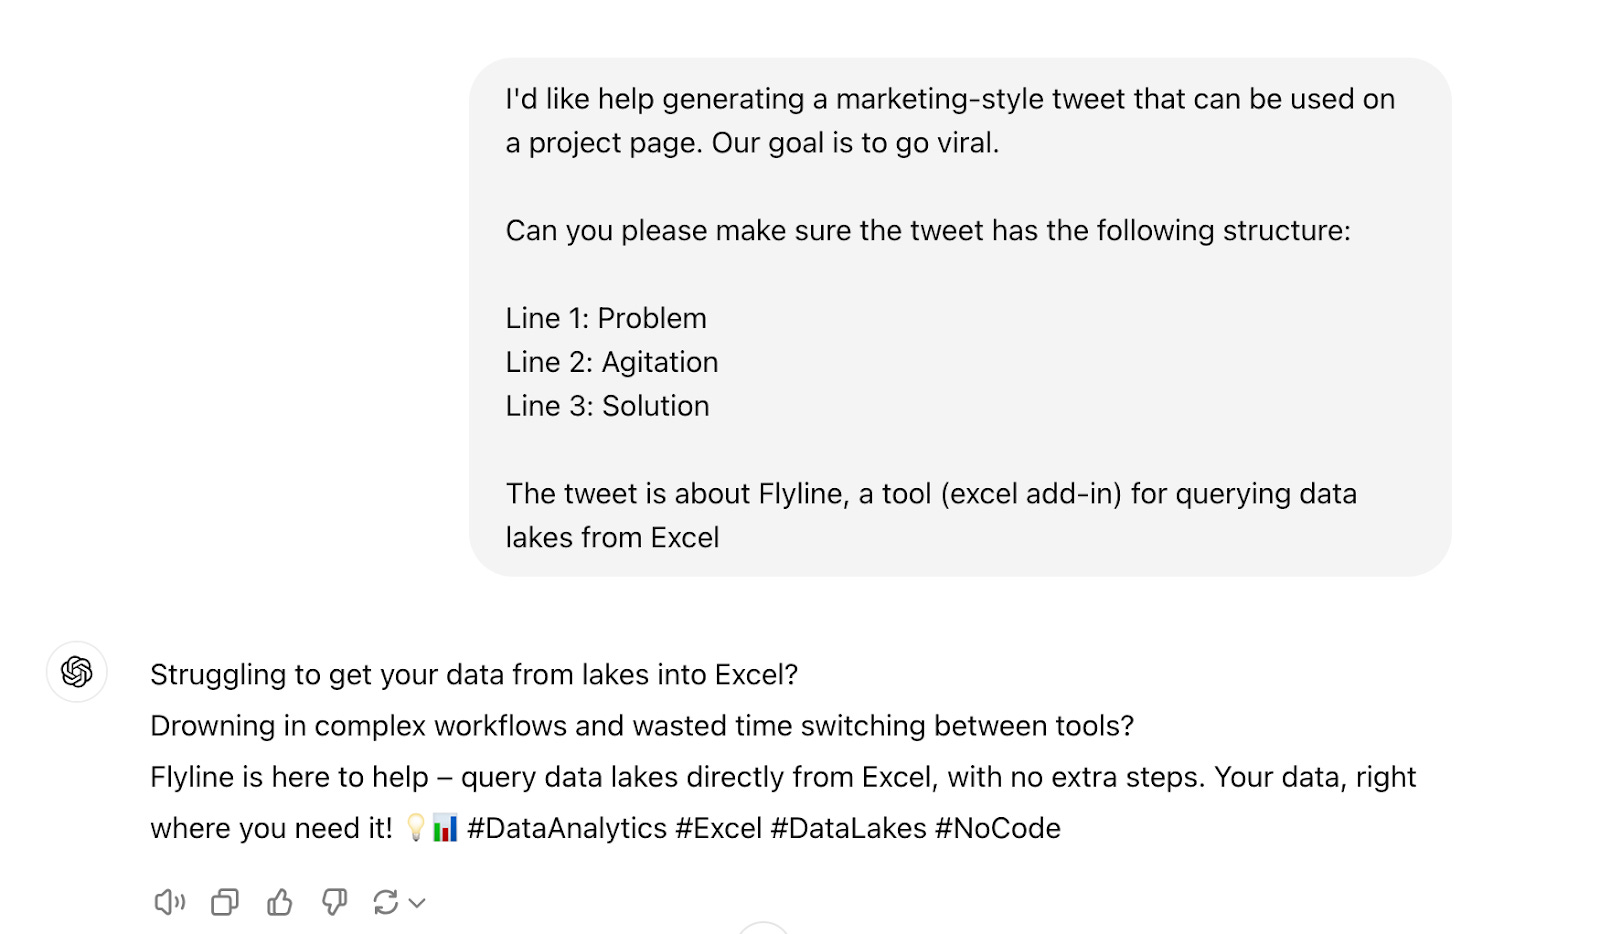The height and width of the screenshot is (934, 1600).
Task: Mark the response with thumbs down
Action: click(334, 903)
